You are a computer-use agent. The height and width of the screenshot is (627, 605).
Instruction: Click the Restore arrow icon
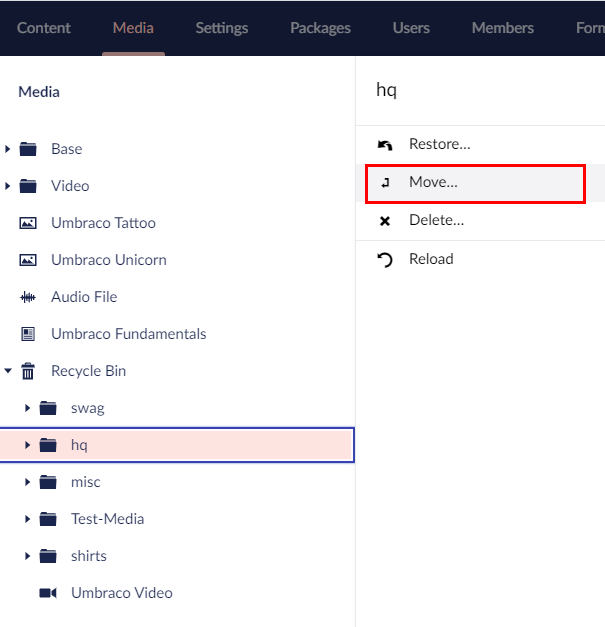(385, 145)
